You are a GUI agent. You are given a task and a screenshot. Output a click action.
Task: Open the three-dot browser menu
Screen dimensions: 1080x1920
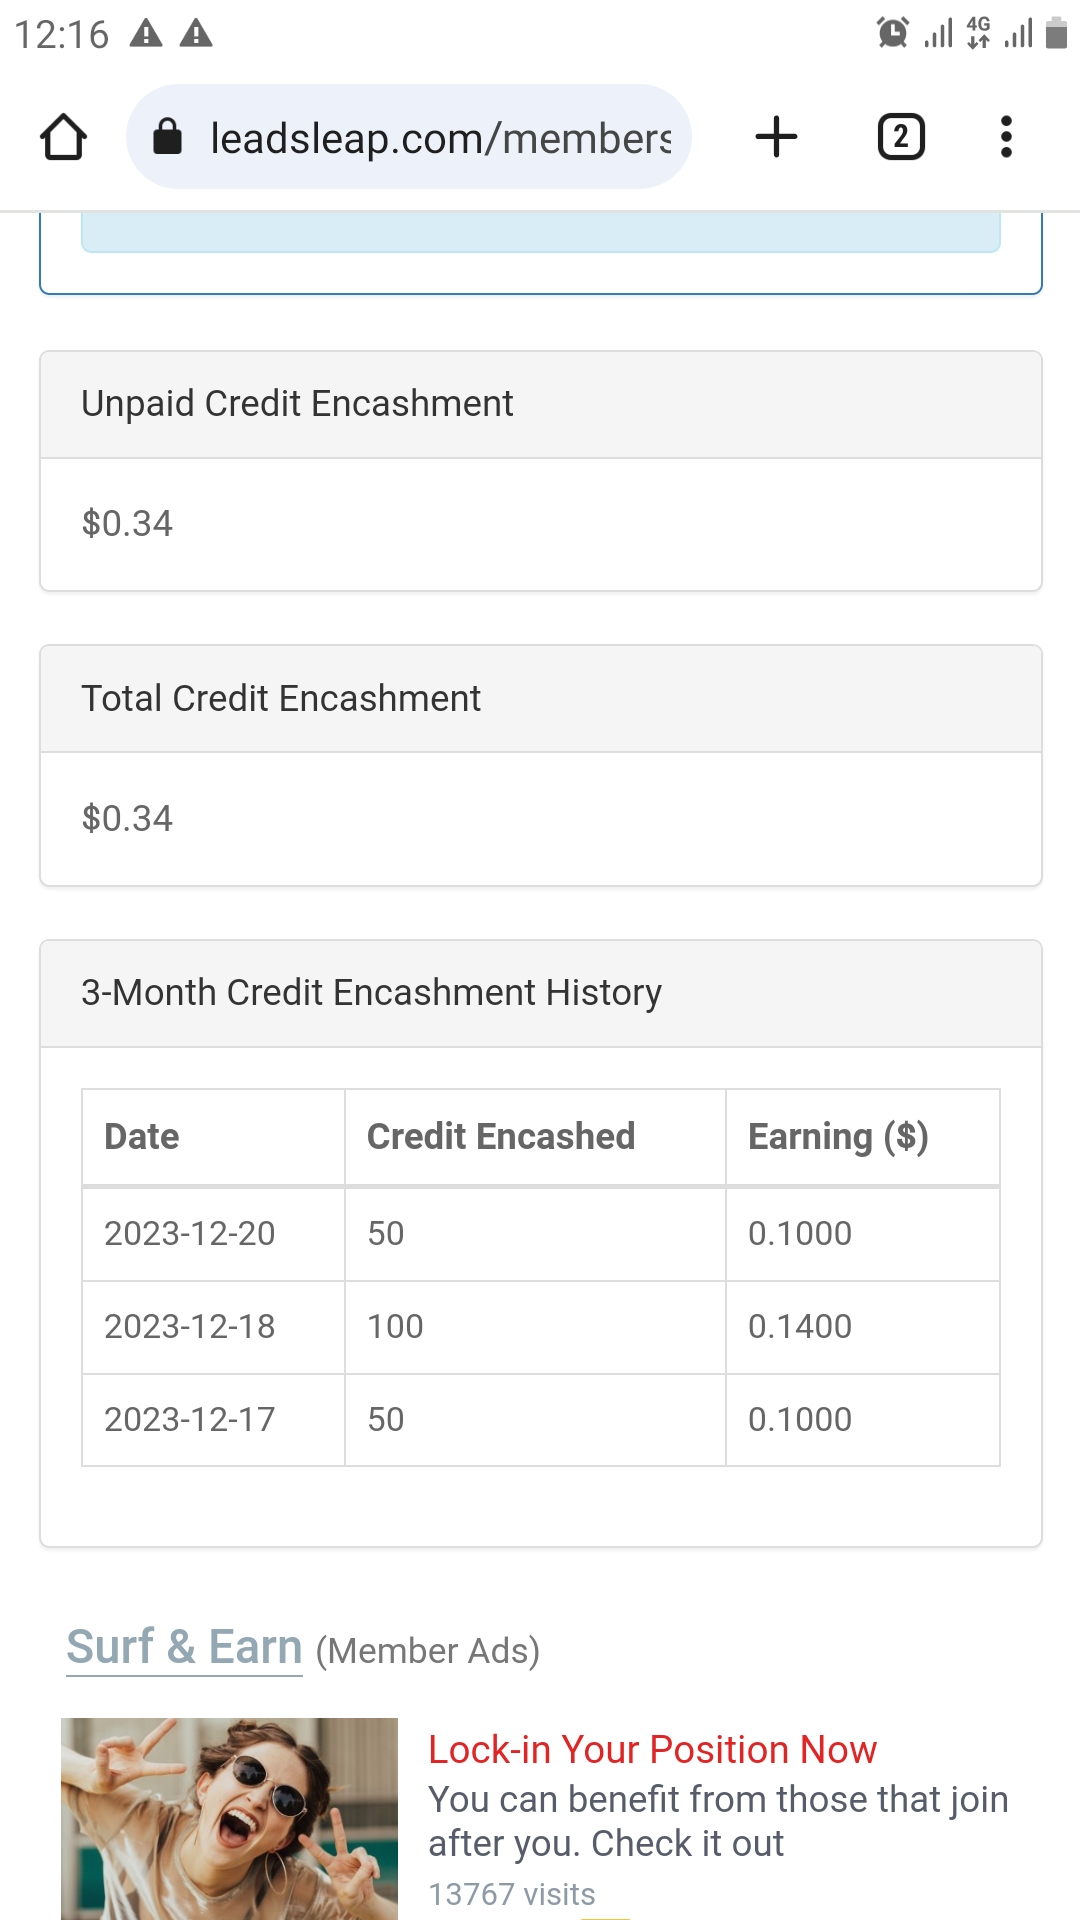coord(1006,137)
